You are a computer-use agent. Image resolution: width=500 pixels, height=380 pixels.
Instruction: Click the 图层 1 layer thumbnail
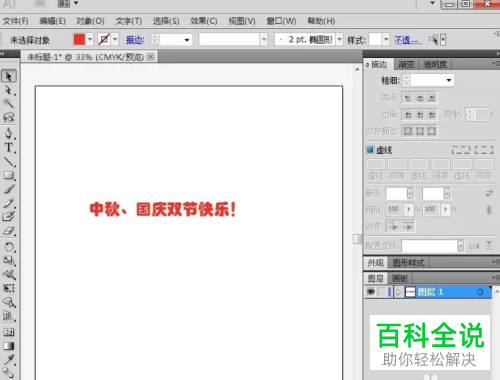click(410, 292)
